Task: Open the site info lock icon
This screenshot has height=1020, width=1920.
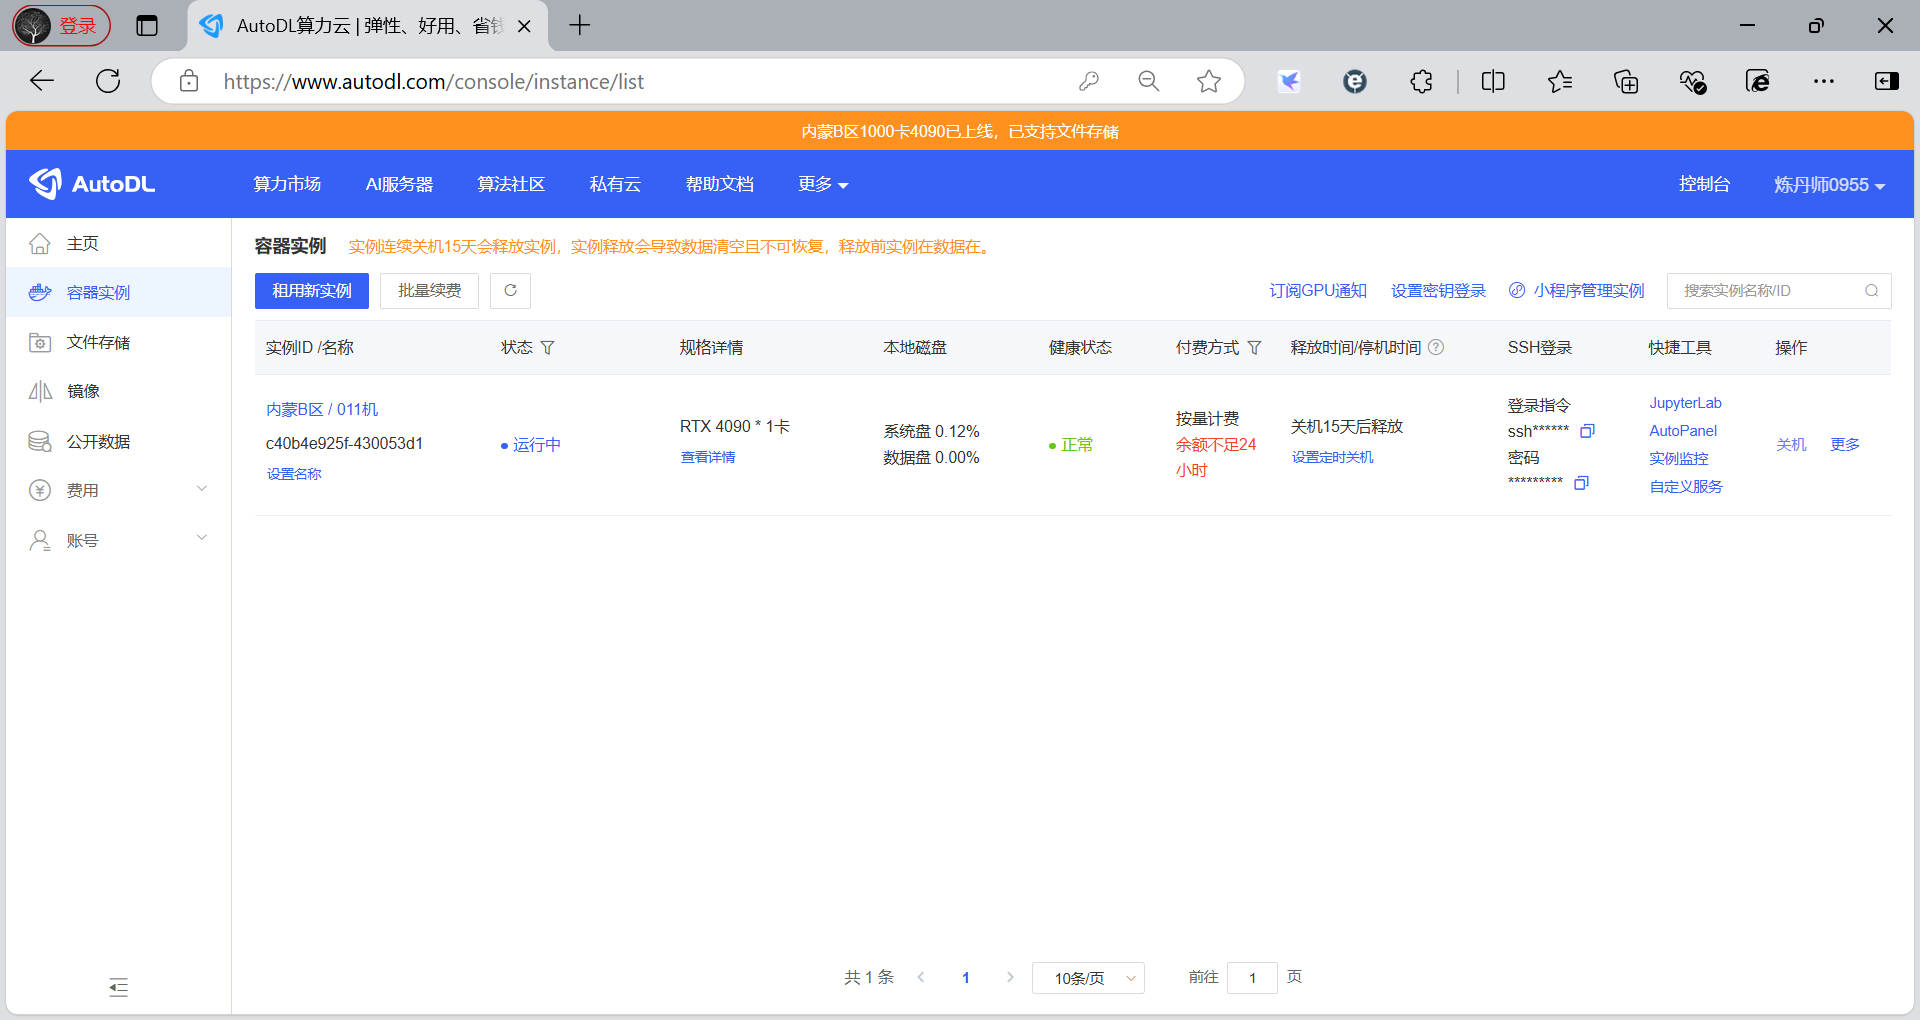Action: (189, 81)
